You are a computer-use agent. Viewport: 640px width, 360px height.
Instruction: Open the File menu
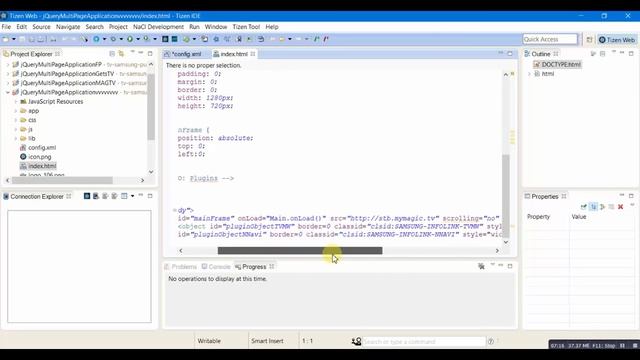coord(6,27)
